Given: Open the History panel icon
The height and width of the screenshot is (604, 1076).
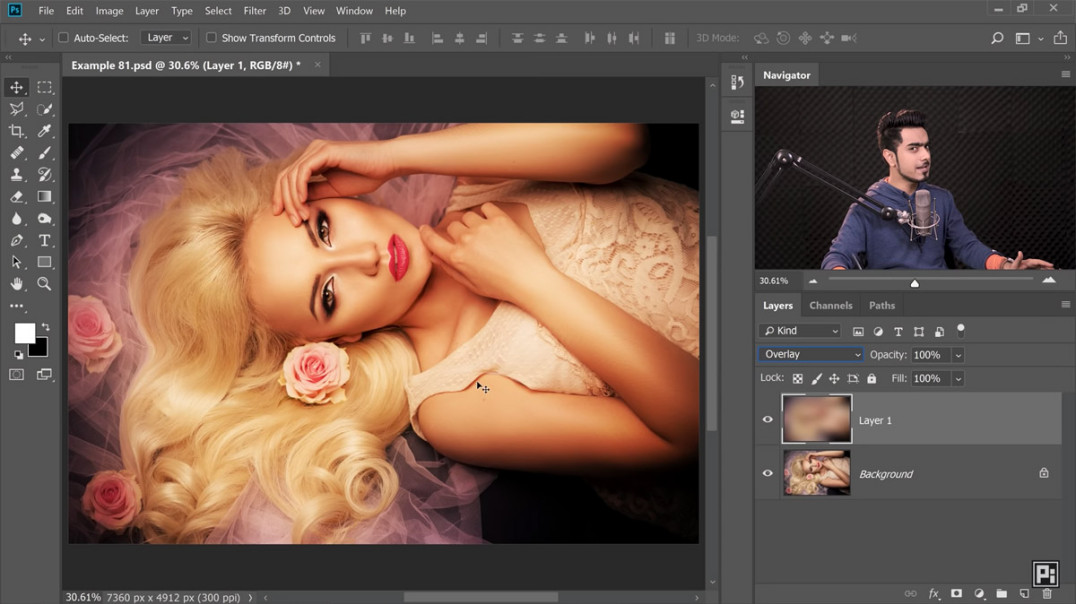Looking at the screenshot, I should pos(738,82).
